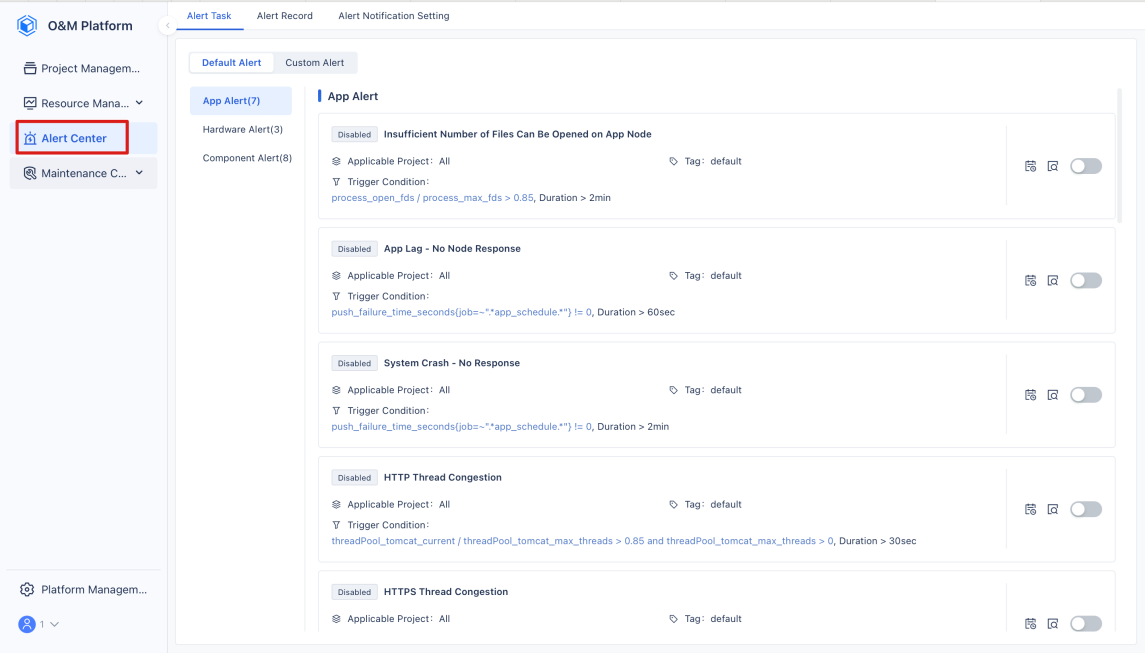
Task: Click the O&M Platform hexagon logo
Action: (27, 26)
